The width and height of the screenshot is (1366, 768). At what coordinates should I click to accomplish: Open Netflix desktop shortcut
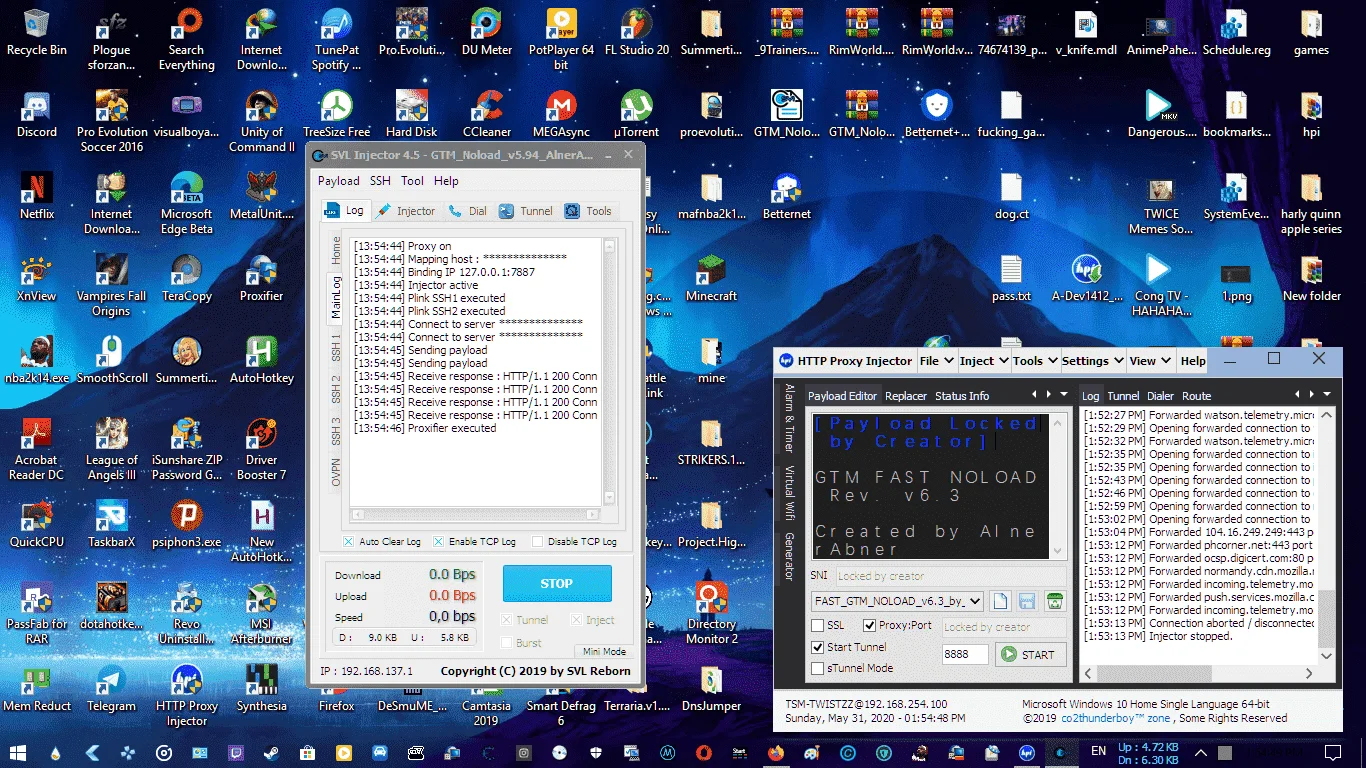[x=37, y=196]
